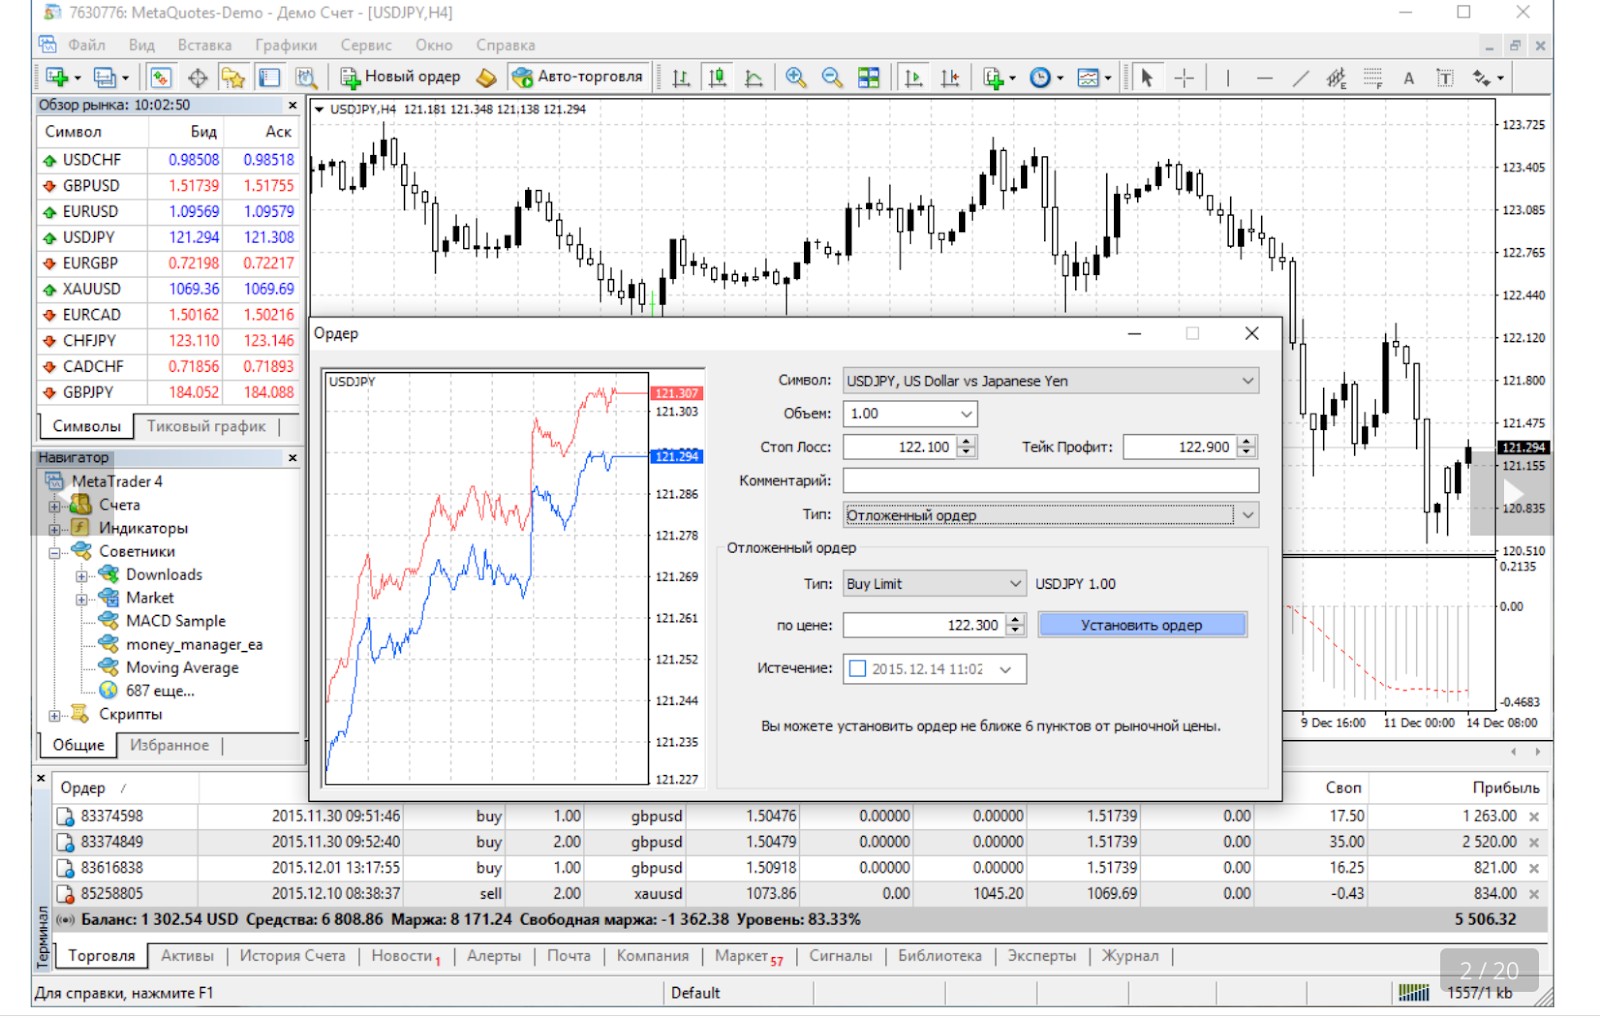Toggle chart auto scroll icon
This screenshot has height=1019, width=1600.
click(912, 77)
